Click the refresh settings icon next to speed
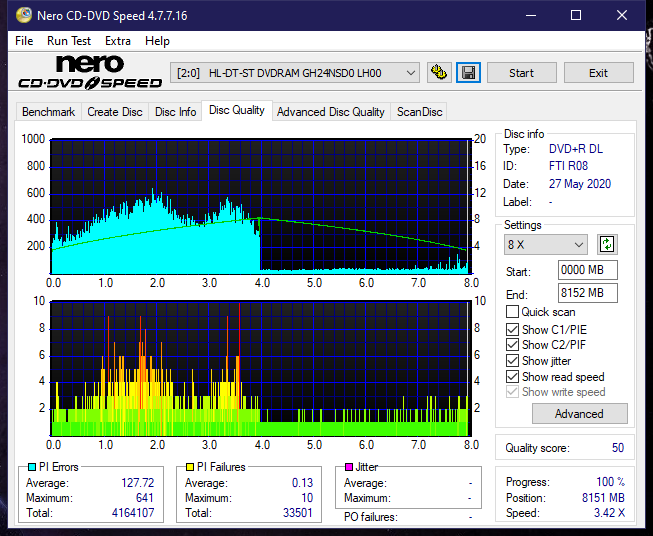 [607, 244]
